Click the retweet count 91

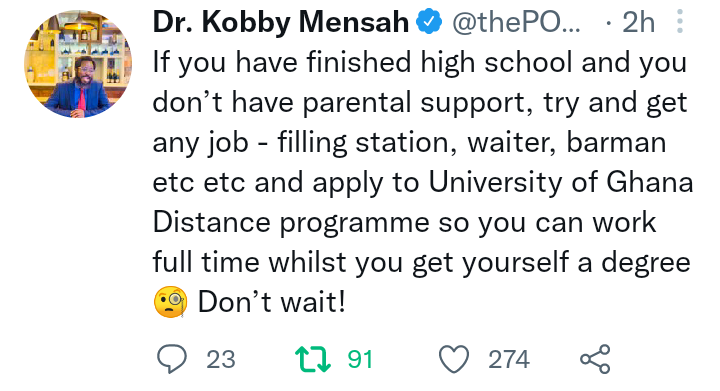pyautogui.click(x=360, y=359)
